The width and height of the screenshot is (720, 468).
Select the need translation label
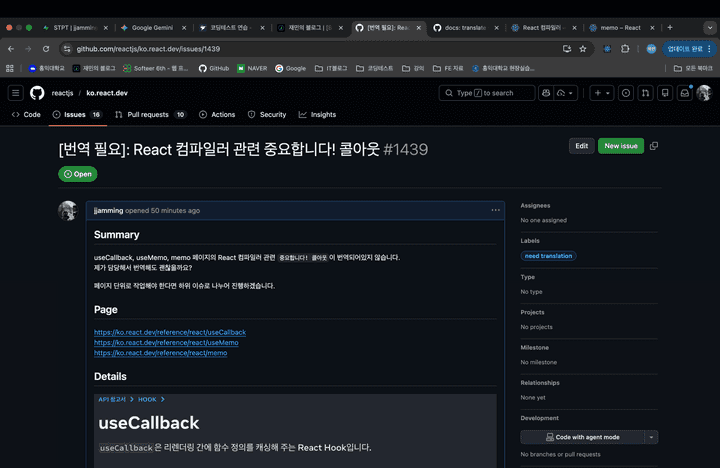548,256
